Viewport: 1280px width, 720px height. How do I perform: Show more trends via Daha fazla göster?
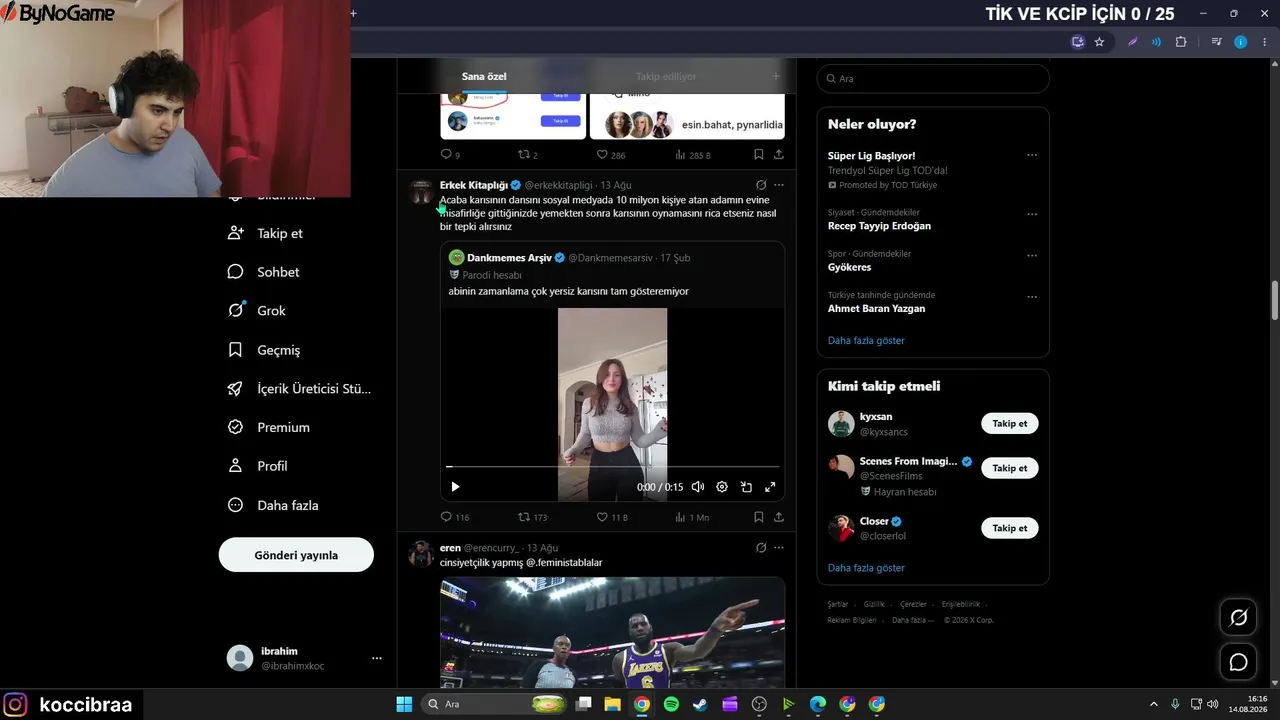point(866,340)
